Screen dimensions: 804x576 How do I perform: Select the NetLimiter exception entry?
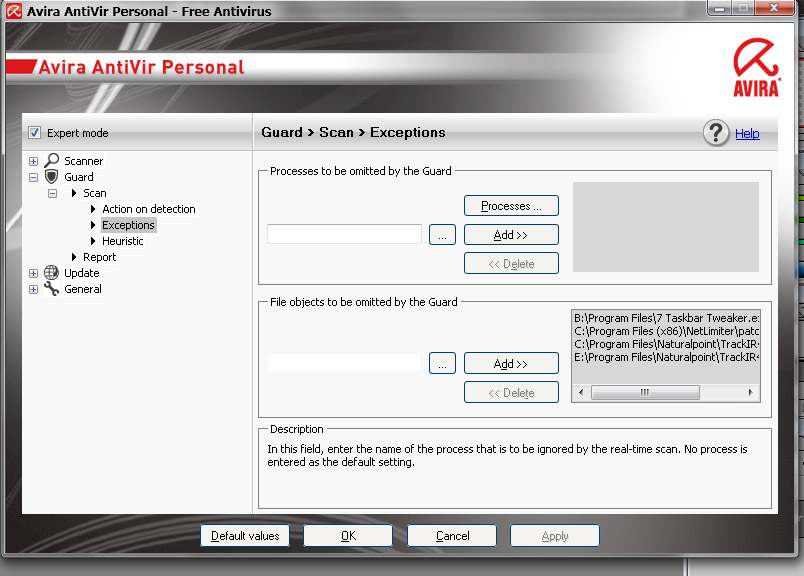pyautogui.click(x=666, y=331)
